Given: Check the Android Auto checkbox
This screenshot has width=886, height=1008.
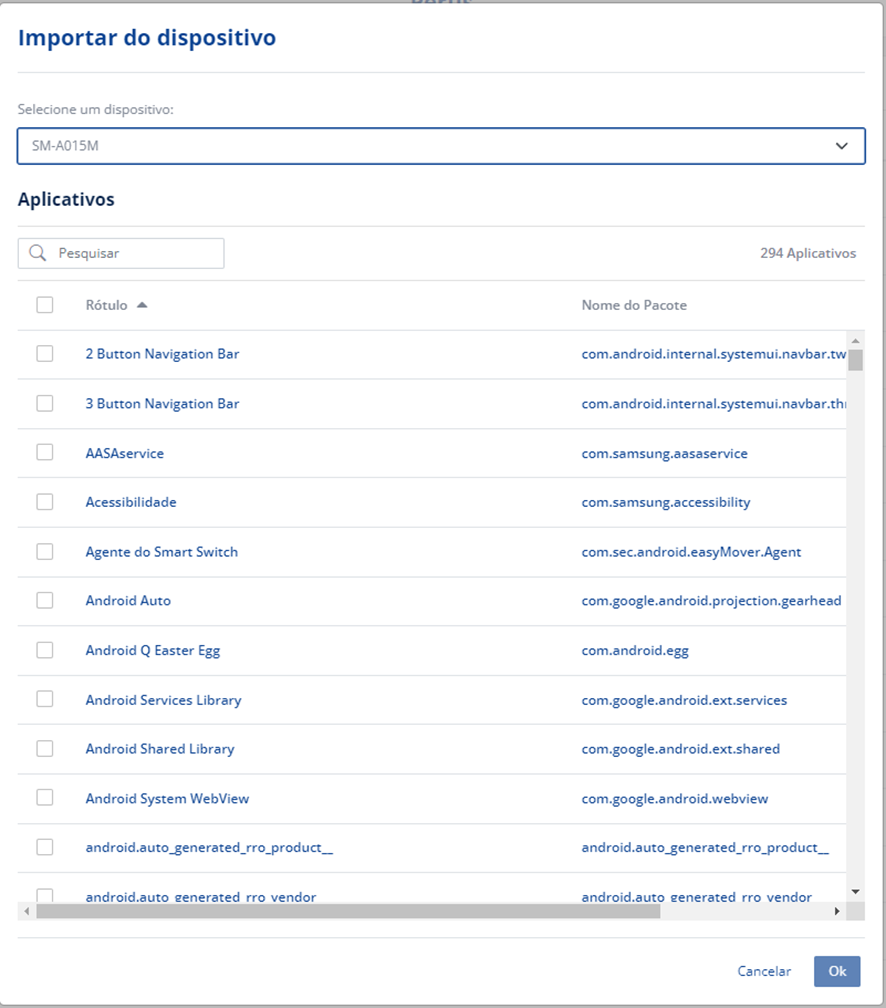Looking at the screenshot, I should tap(45, 600).
